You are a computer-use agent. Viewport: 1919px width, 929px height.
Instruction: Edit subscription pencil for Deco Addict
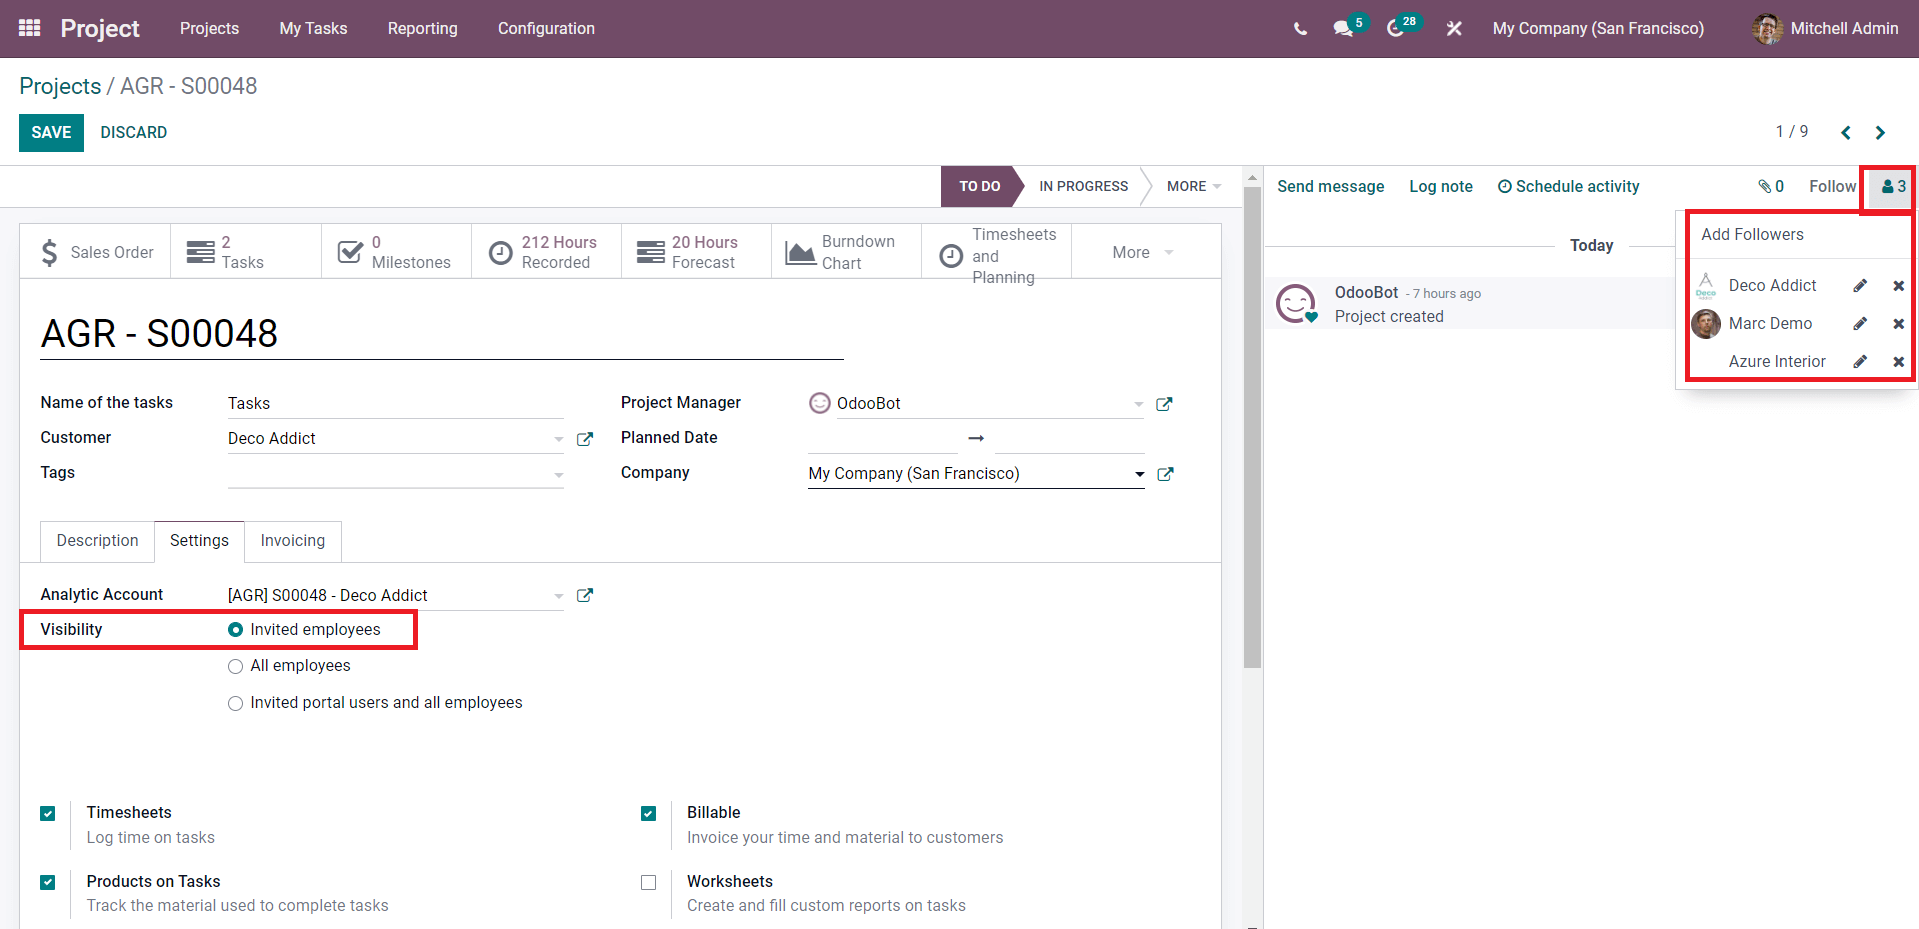1860,286
